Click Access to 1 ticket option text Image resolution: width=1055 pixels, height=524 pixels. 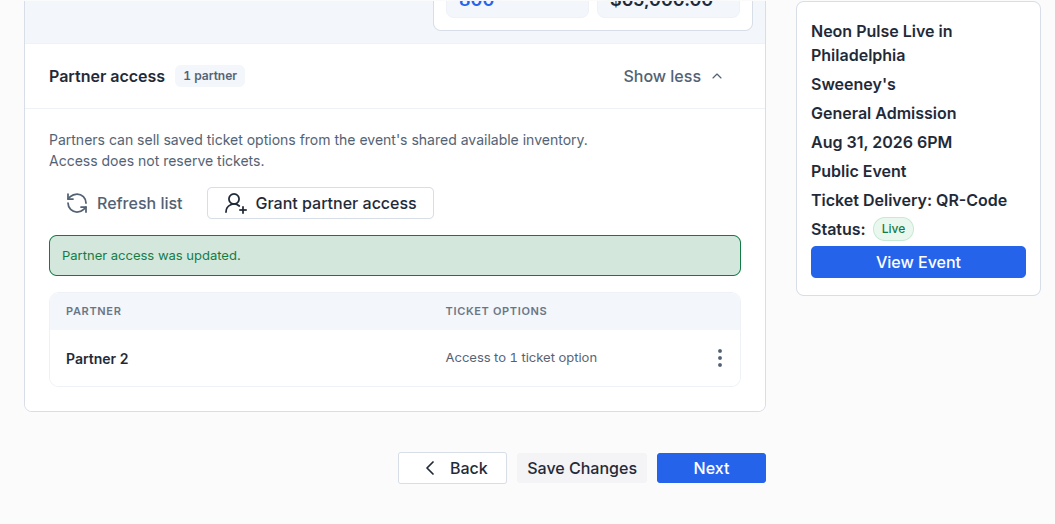(x=521, y=358)
